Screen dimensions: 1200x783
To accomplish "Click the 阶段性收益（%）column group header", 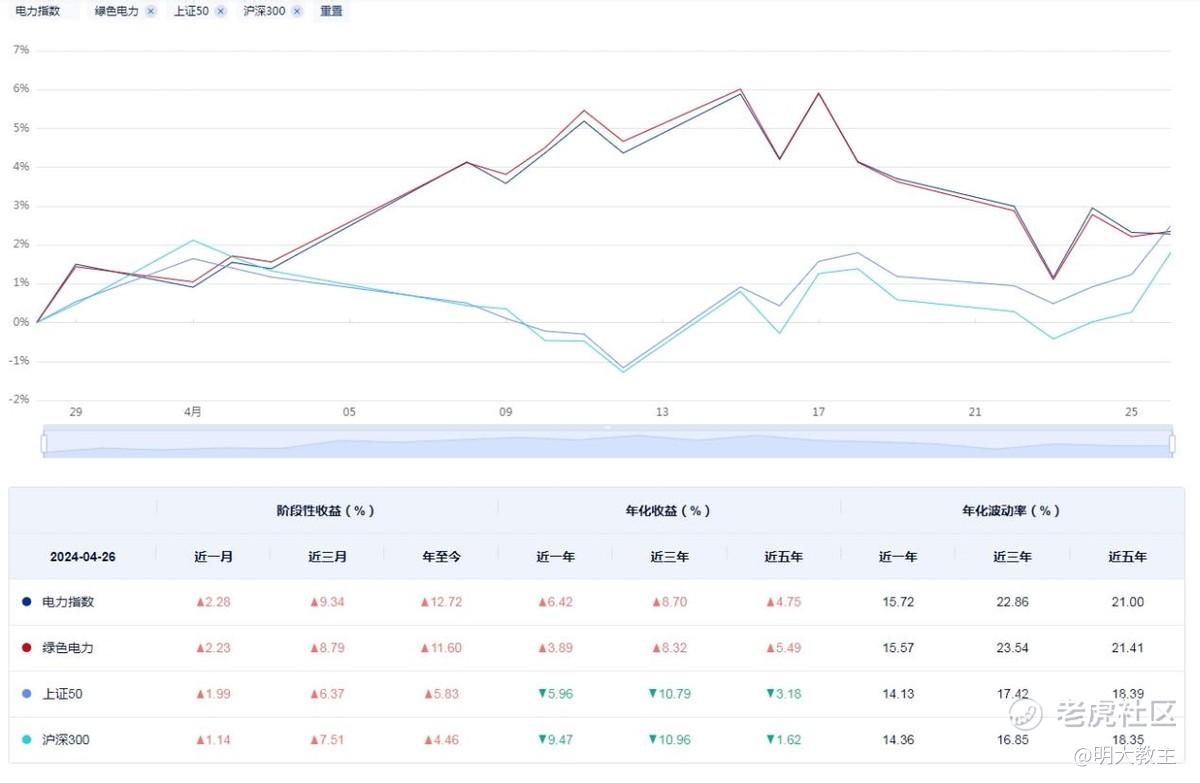I will click(325, 510).
